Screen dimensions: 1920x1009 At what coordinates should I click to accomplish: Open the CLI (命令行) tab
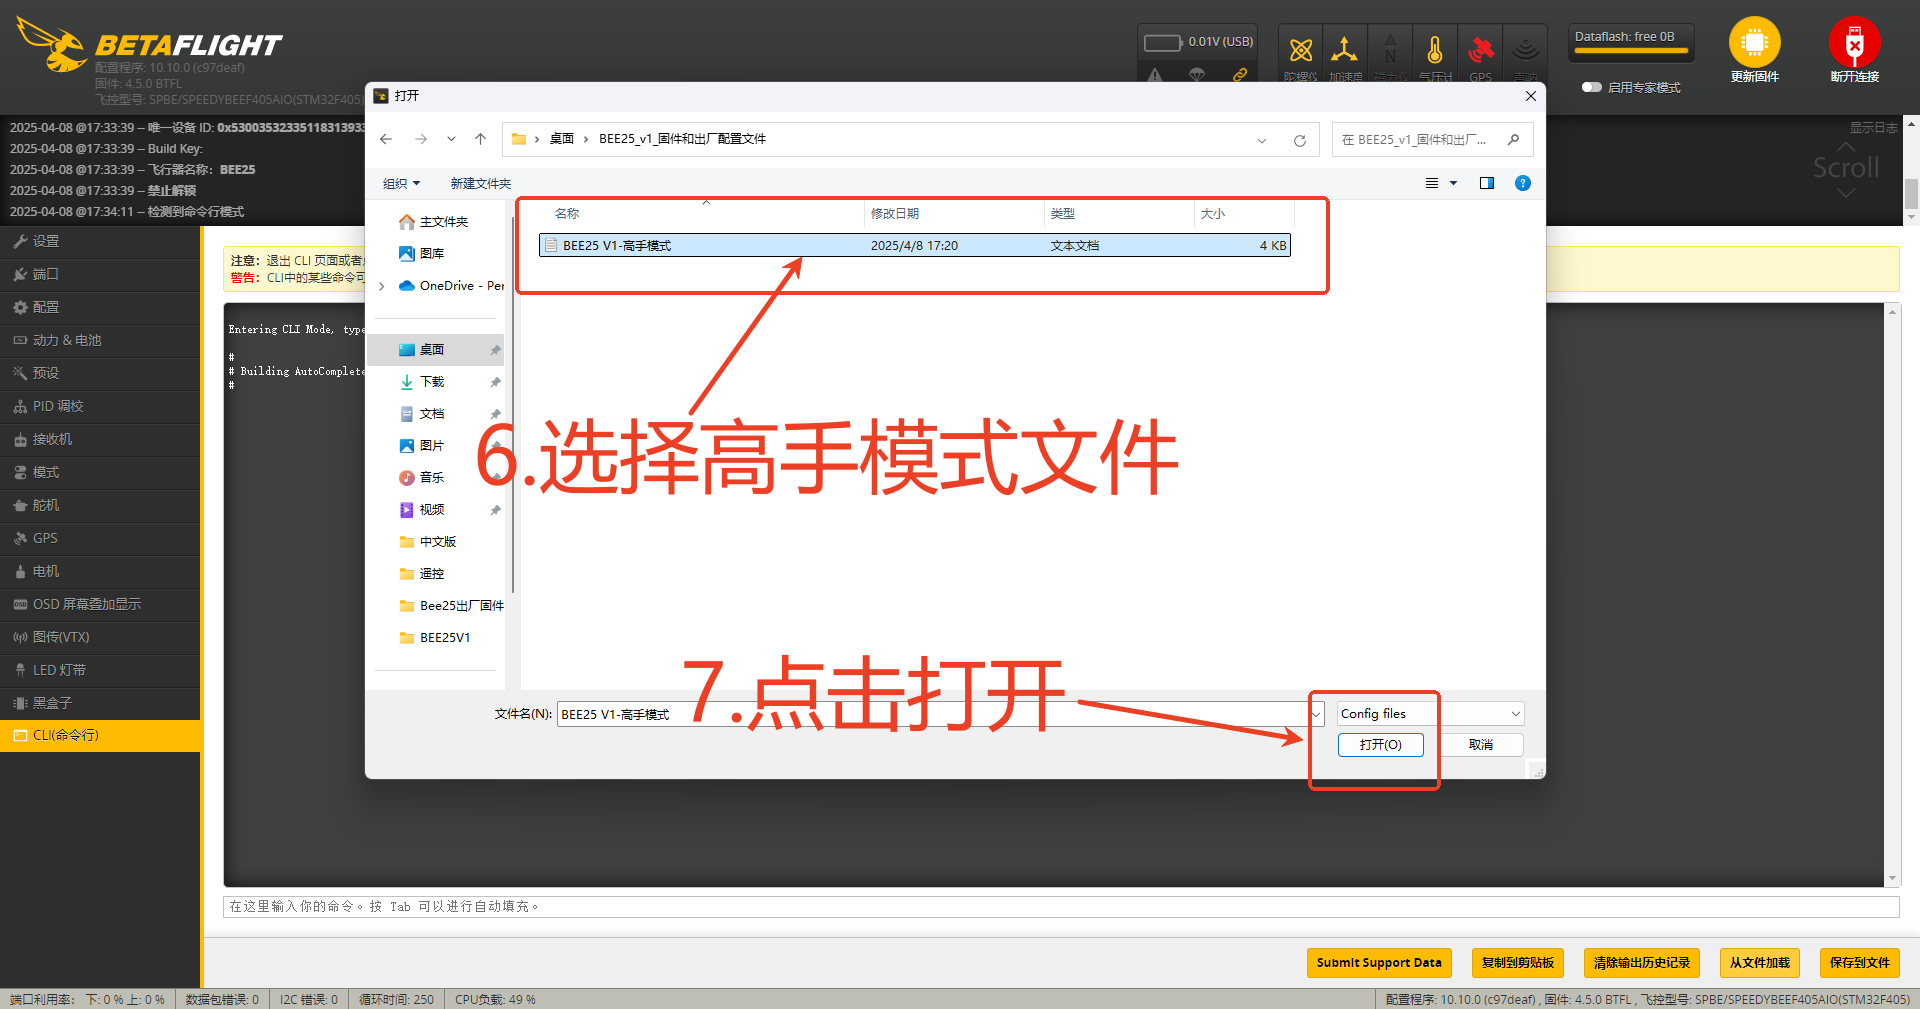click(x=100, y=736)
